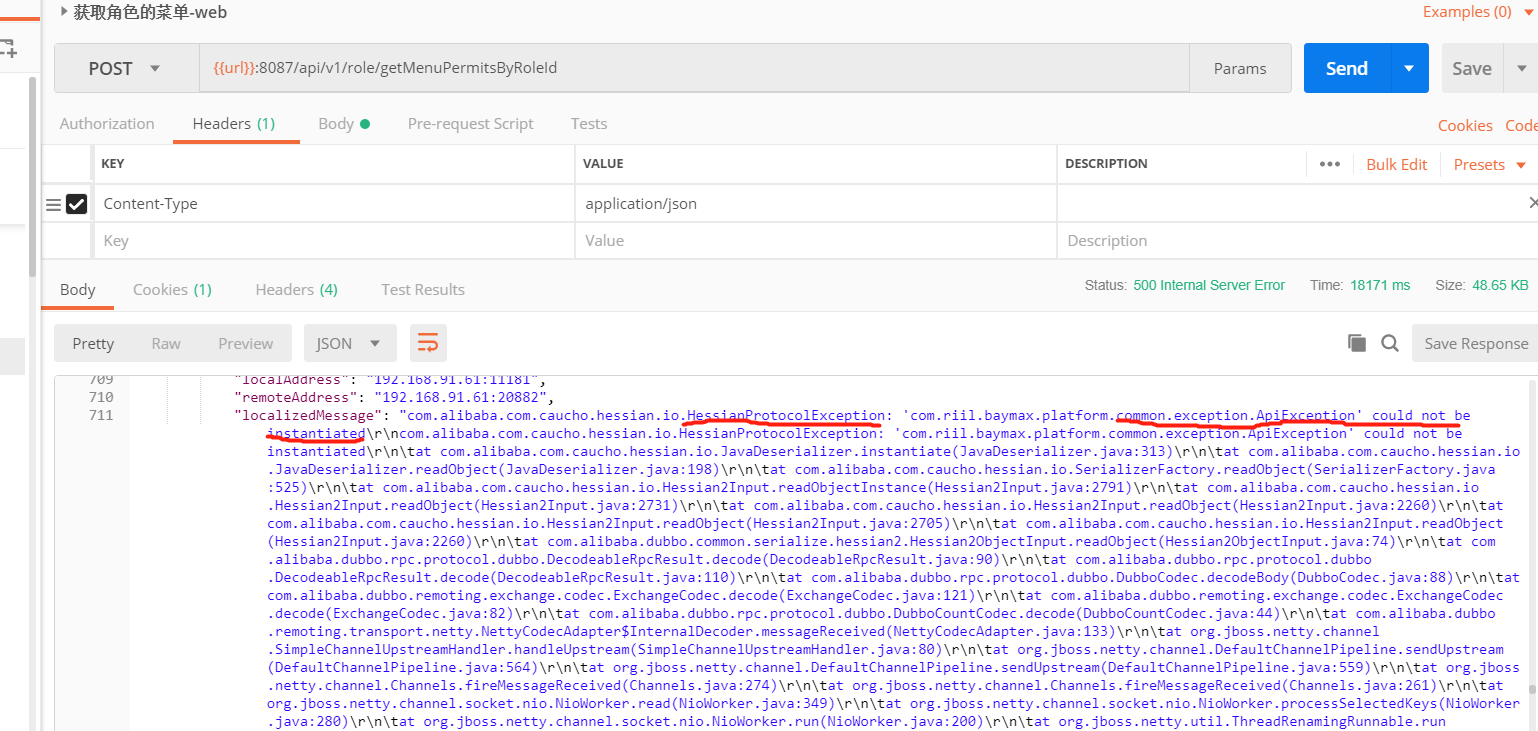The height and width of the screenshot is (731, 1538).
Task: Open the POST method dropdown
Action: click(x=126, y=68)
